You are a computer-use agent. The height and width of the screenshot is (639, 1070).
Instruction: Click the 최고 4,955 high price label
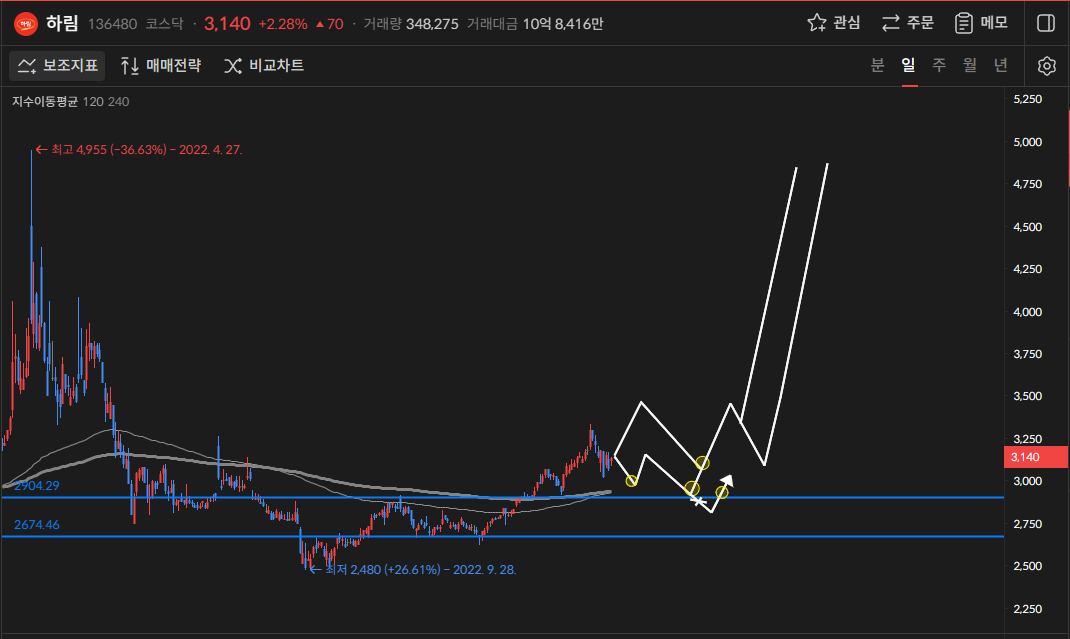(x=139, y=150)
